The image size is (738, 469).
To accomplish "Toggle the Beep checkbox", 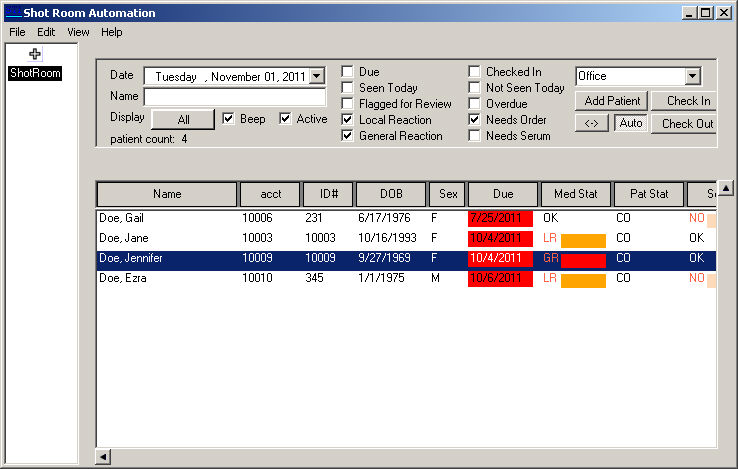I will pyautogui.click(x=228, y=118).
